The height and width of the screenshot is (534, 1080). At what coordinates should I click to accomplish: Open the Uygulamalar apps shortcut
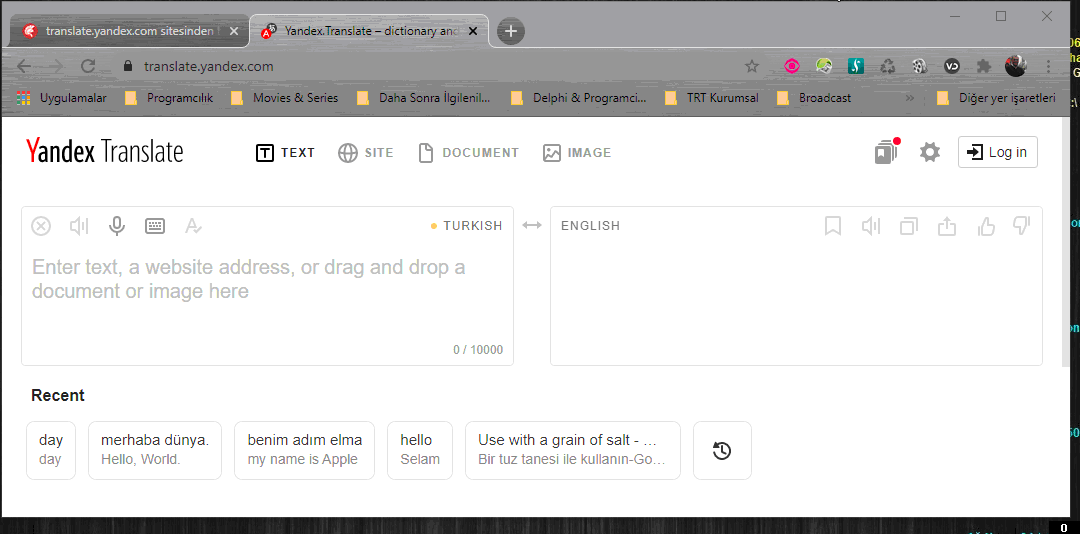62,98
